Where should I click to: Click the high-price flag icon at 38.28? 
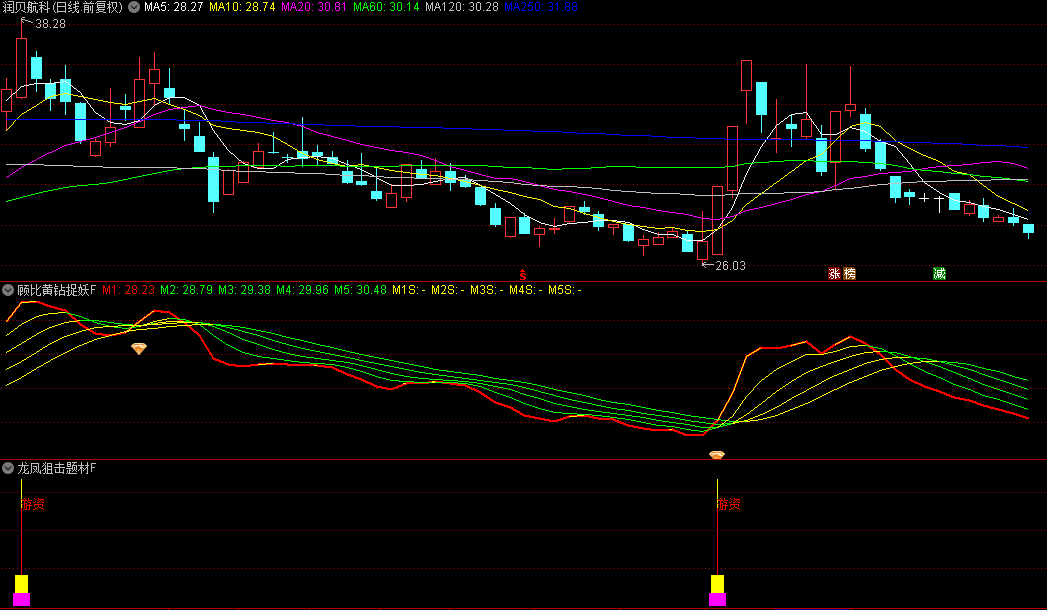pos(26,21)
